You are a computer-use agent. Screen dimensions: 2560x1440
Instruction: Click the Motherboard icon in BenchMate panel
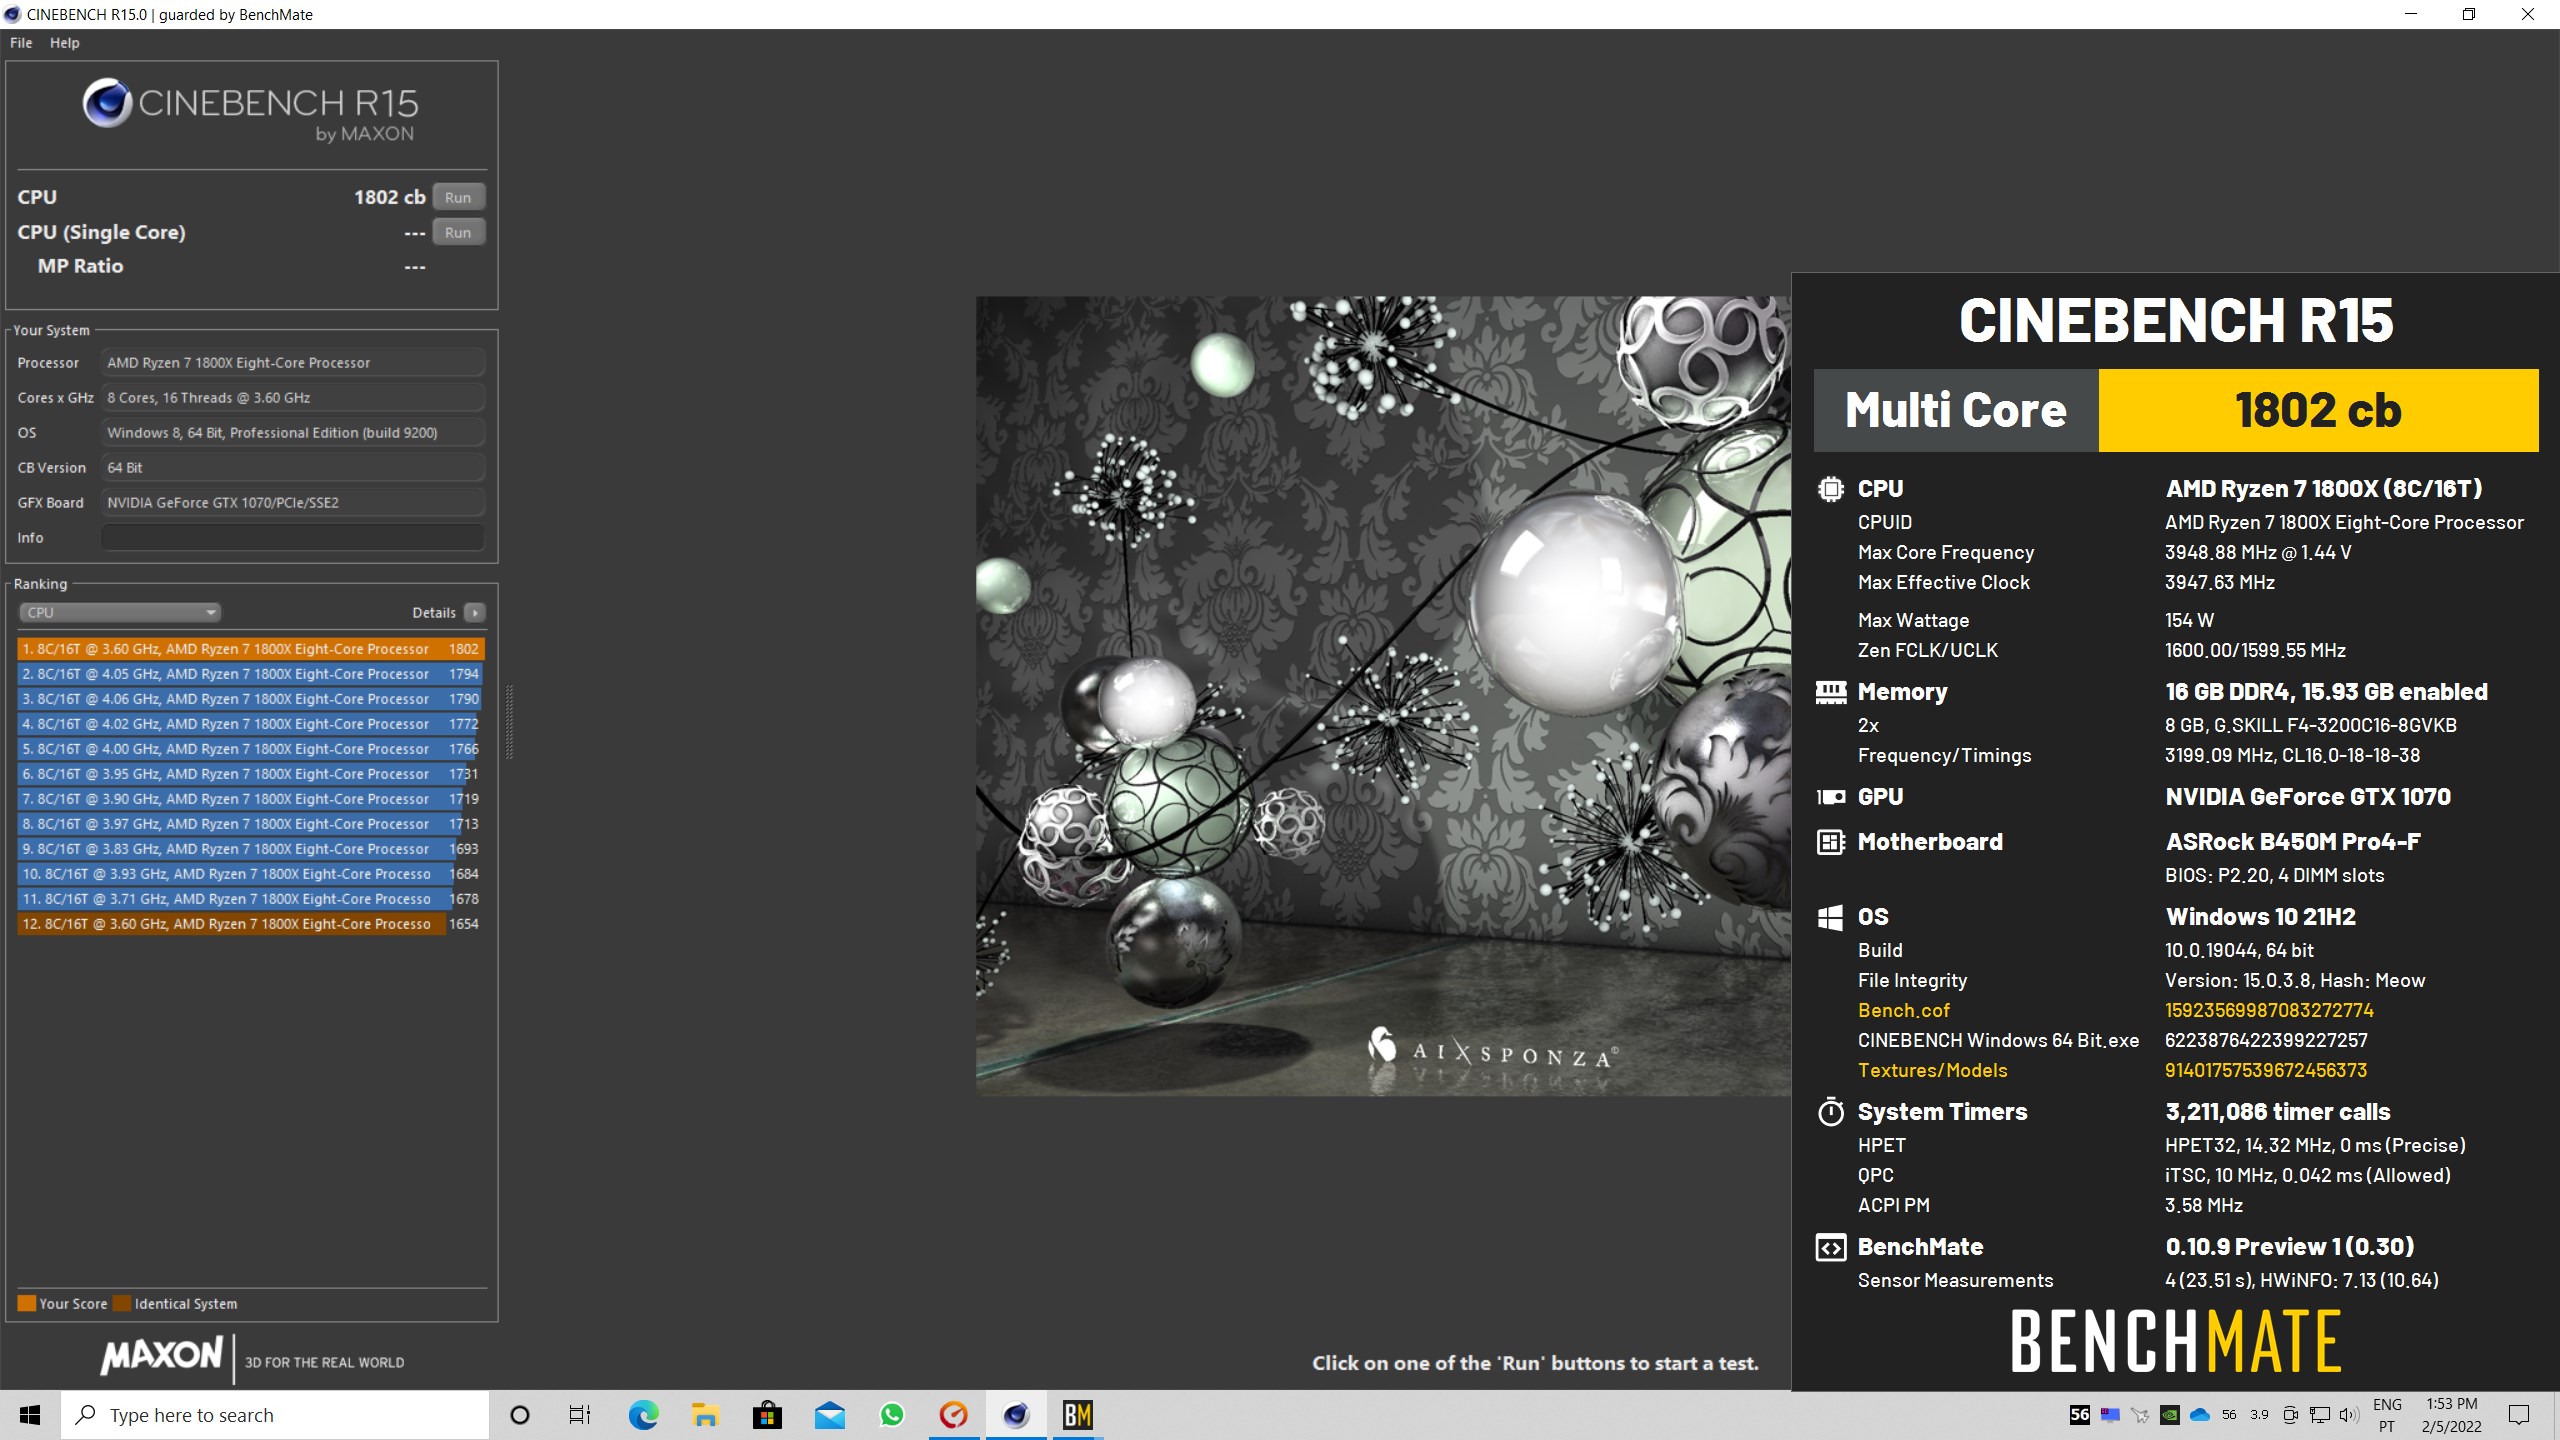coord(1831,842)
